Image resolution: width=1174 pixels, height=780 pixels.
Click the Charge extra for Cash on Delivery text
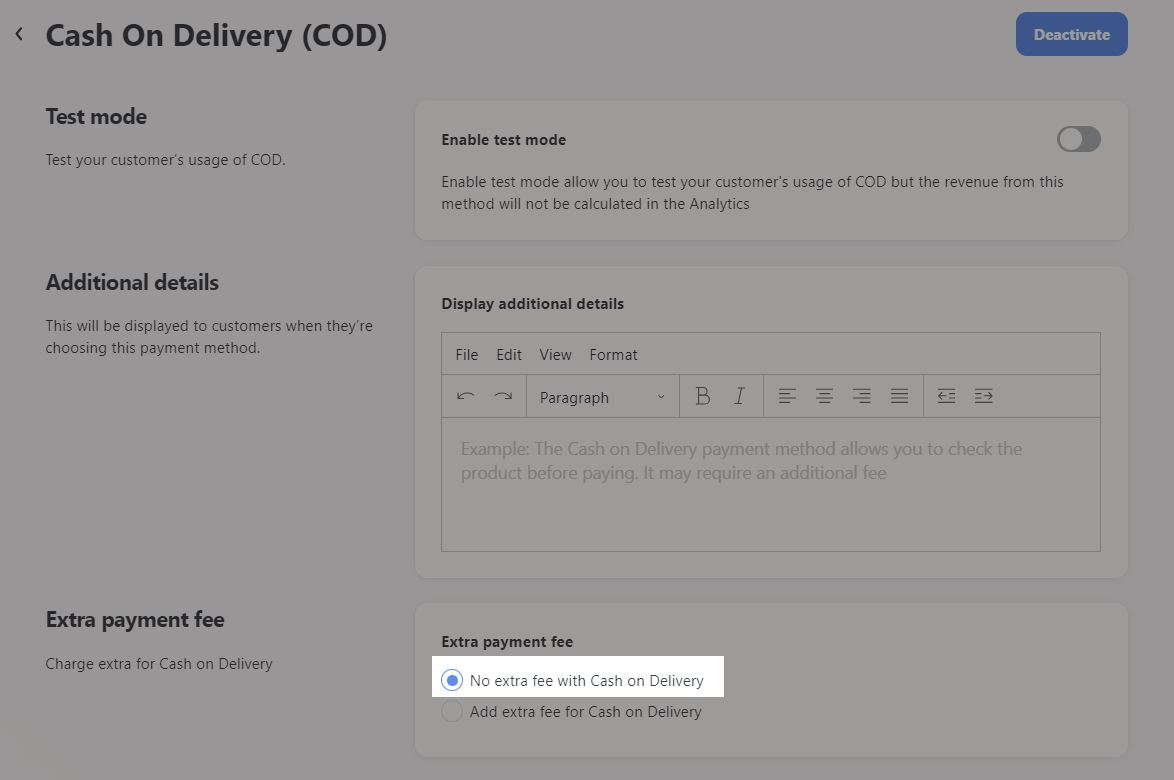(x=159, y=664)
